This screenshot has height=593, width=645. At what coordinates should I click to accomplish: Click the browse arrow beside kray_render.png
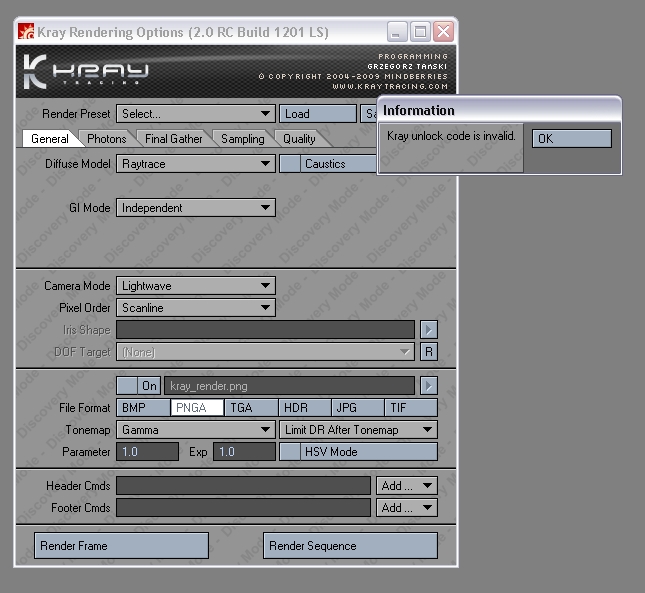click(x=428, y=386)
